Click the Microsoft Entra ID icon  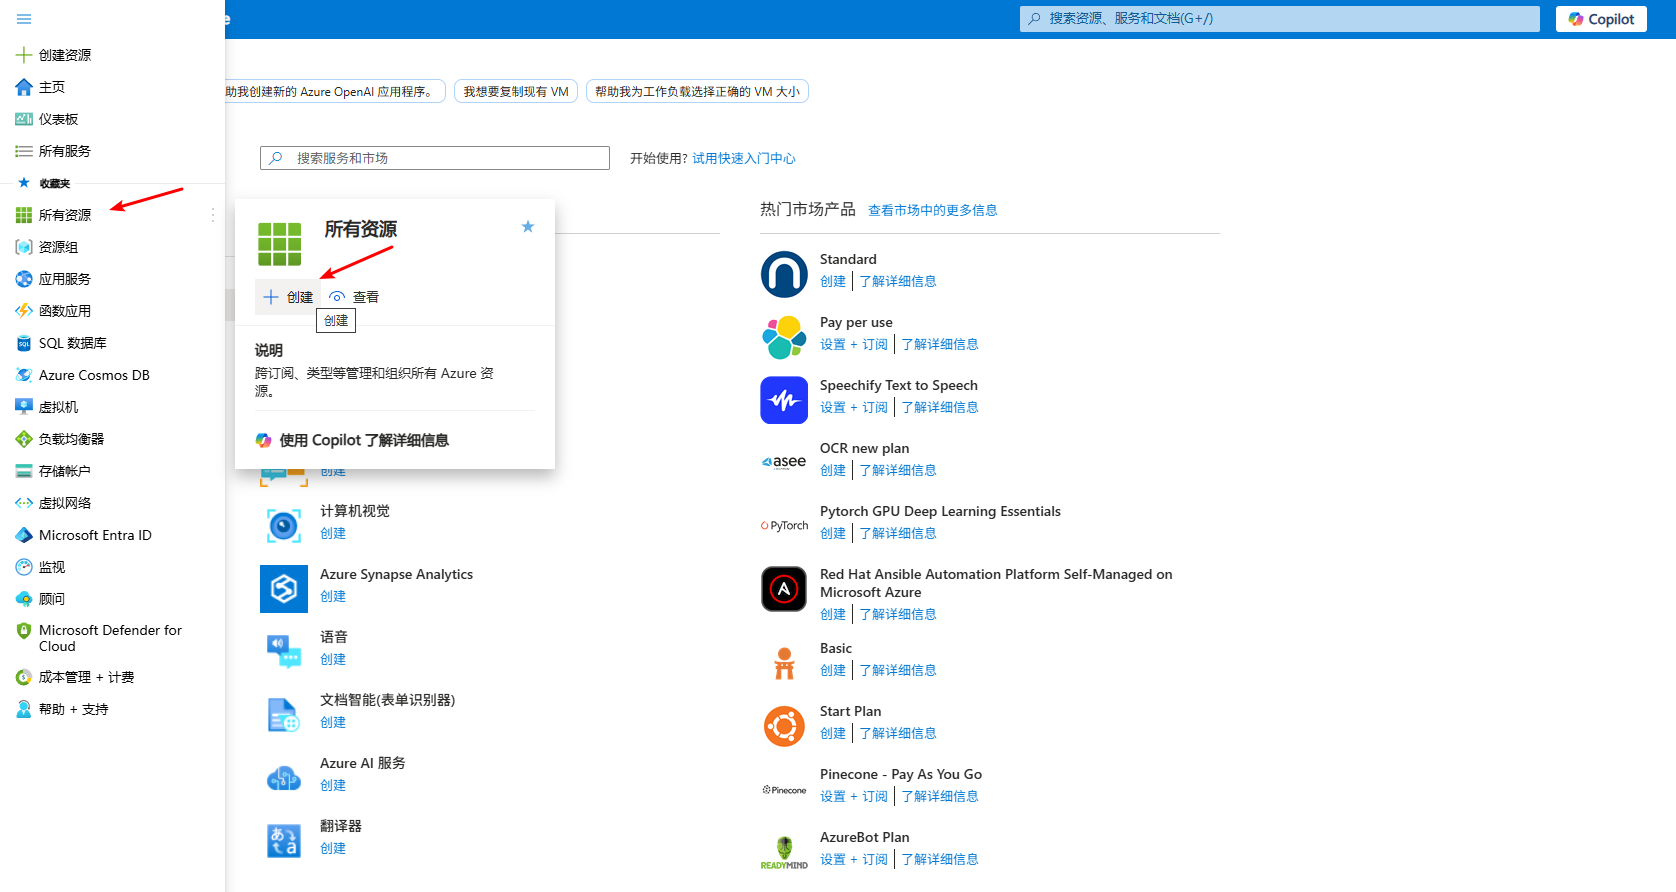(24, 535)
